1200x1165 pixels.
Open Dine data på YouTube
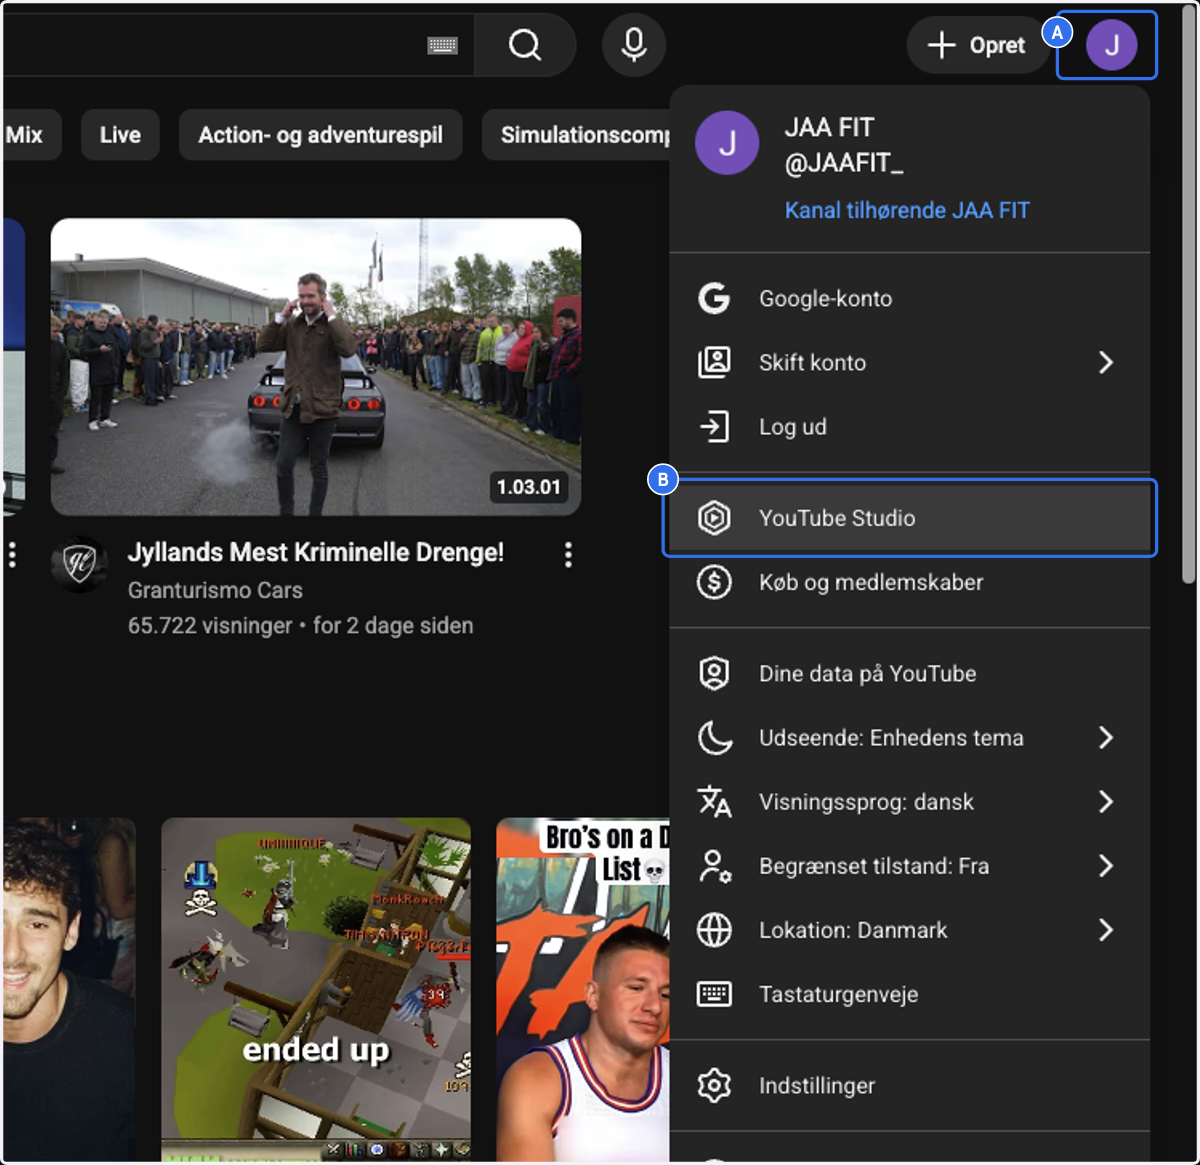pos(910,673)
